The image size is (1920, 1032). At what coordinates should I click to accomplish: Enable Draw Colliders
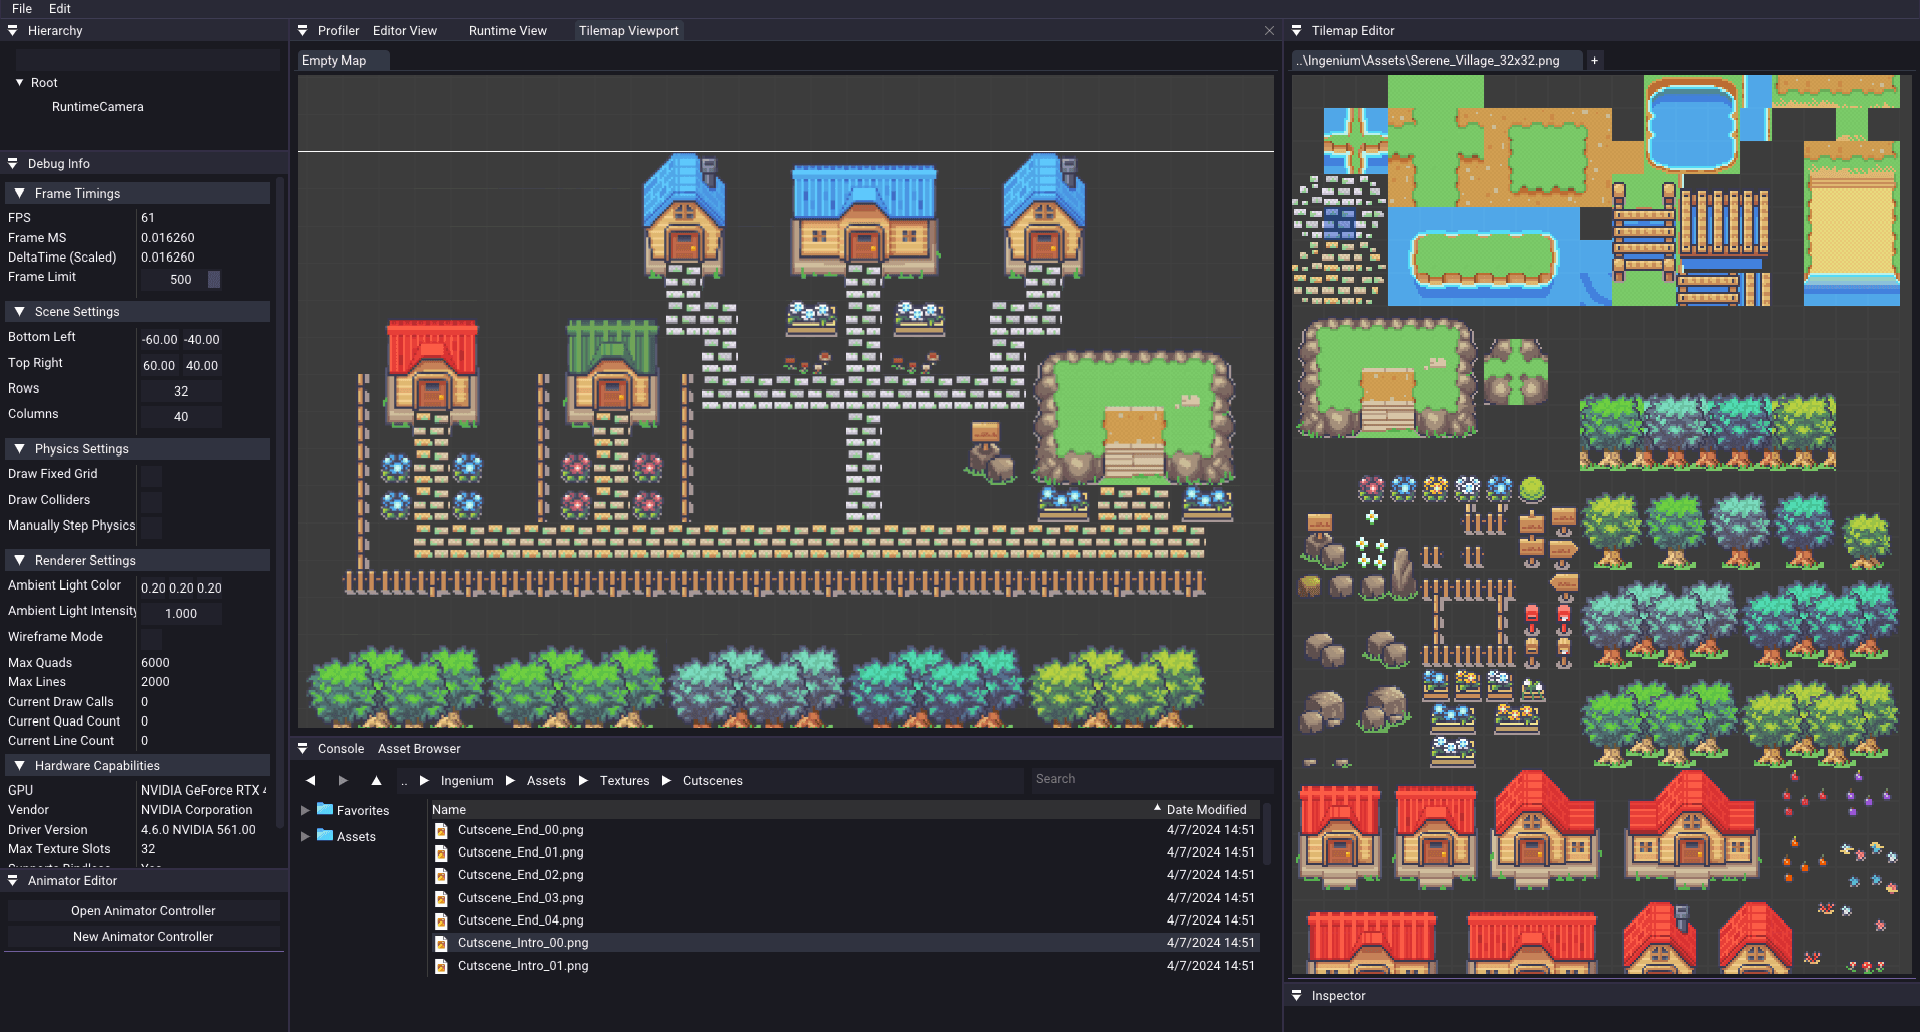pos(151,502)
